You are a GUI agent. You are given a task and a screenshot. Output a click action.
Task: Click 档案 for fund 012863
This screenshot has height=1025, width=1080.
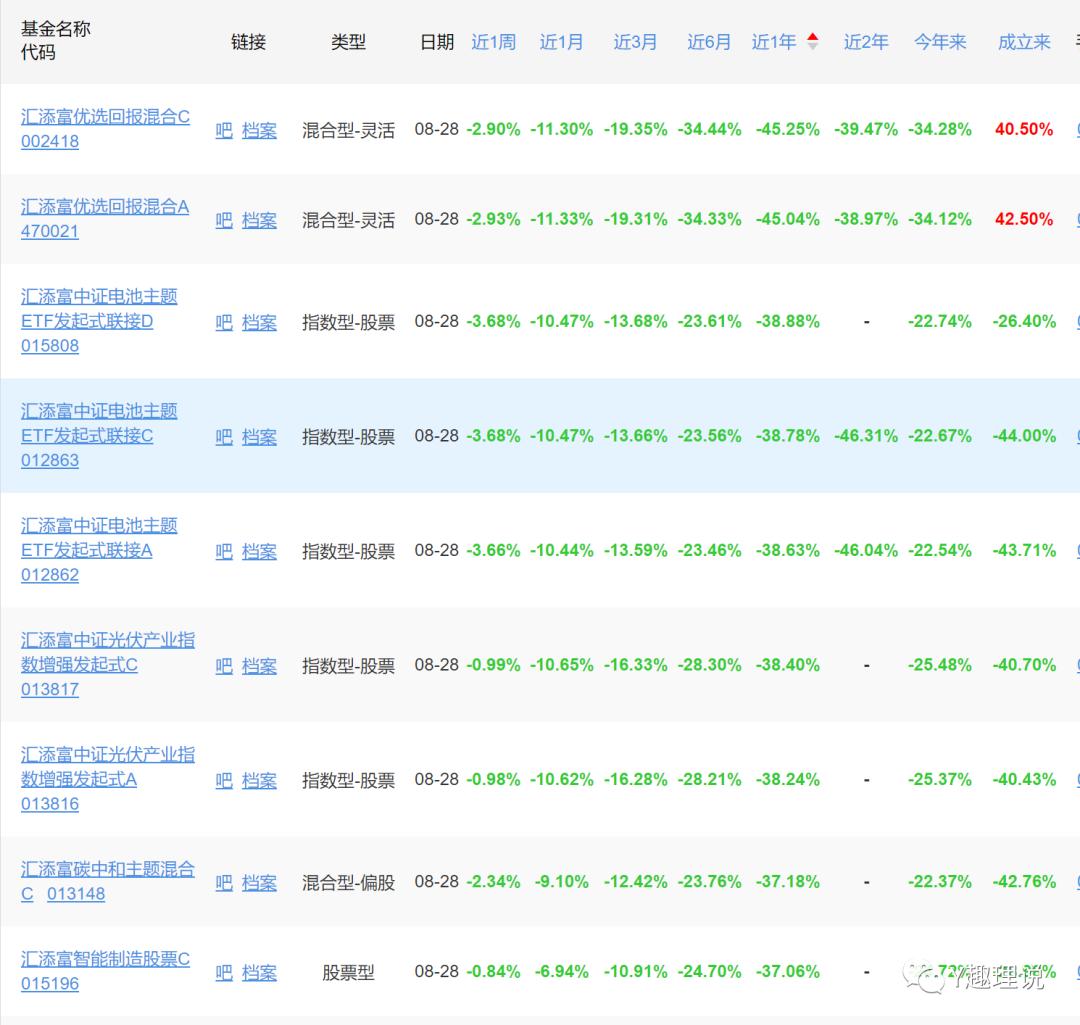click(260, 437)
